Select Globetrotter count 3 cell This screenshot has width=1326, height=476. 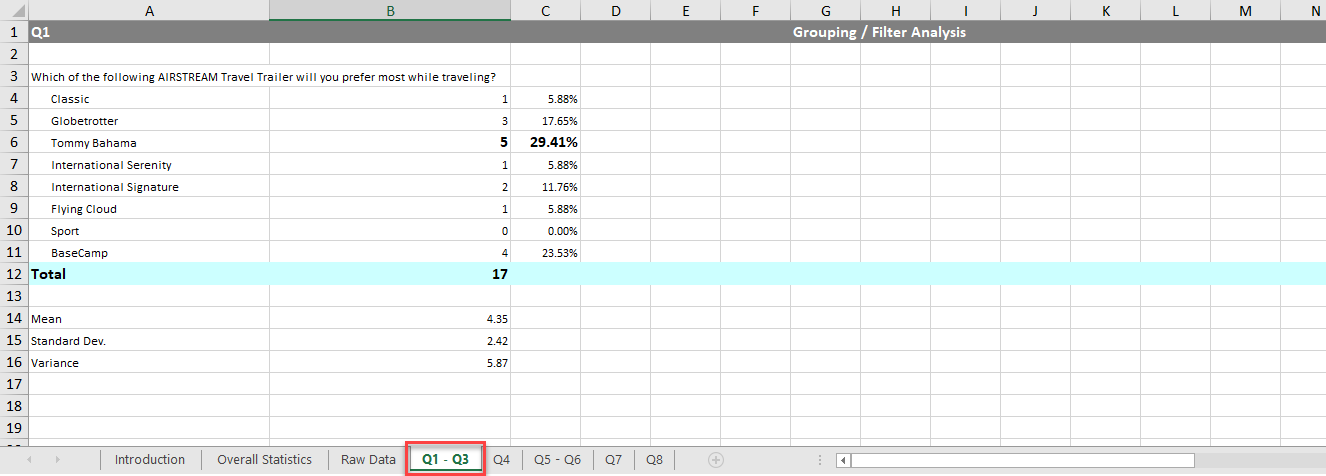click(x=390, y=121)
